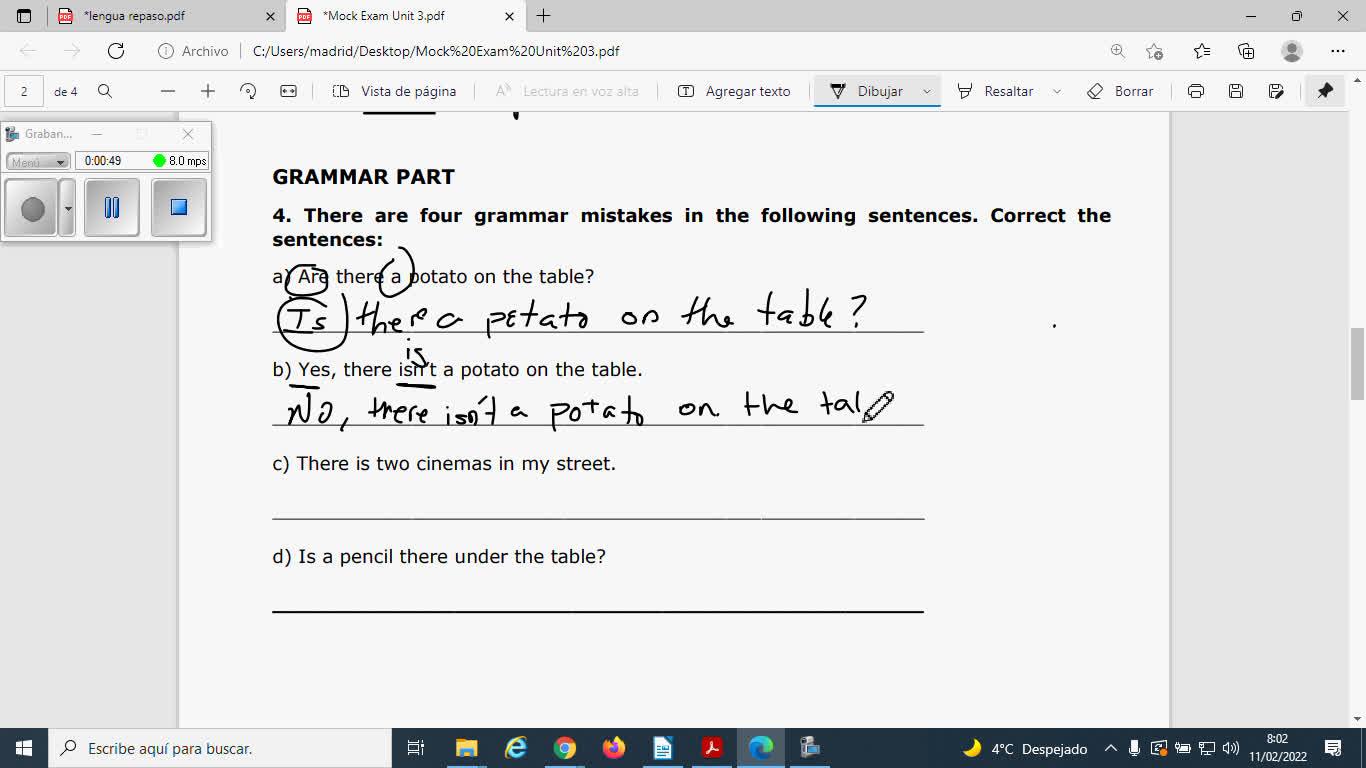Image resolution: width=1366 pixels, height=768 pixels.
Task: Print the PDF document
Action: pos(1196,91)
